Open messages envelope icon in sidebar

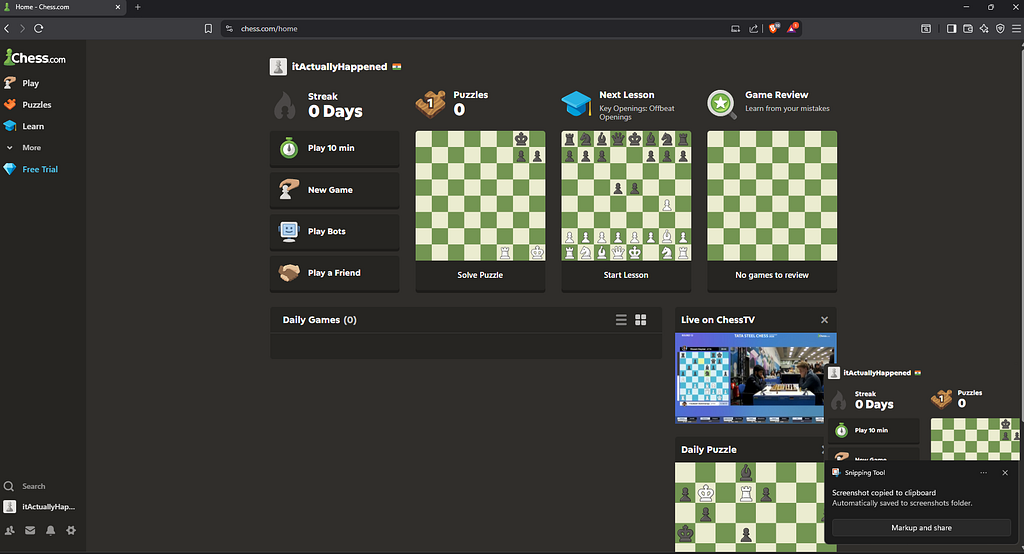[x=30, y=530]
